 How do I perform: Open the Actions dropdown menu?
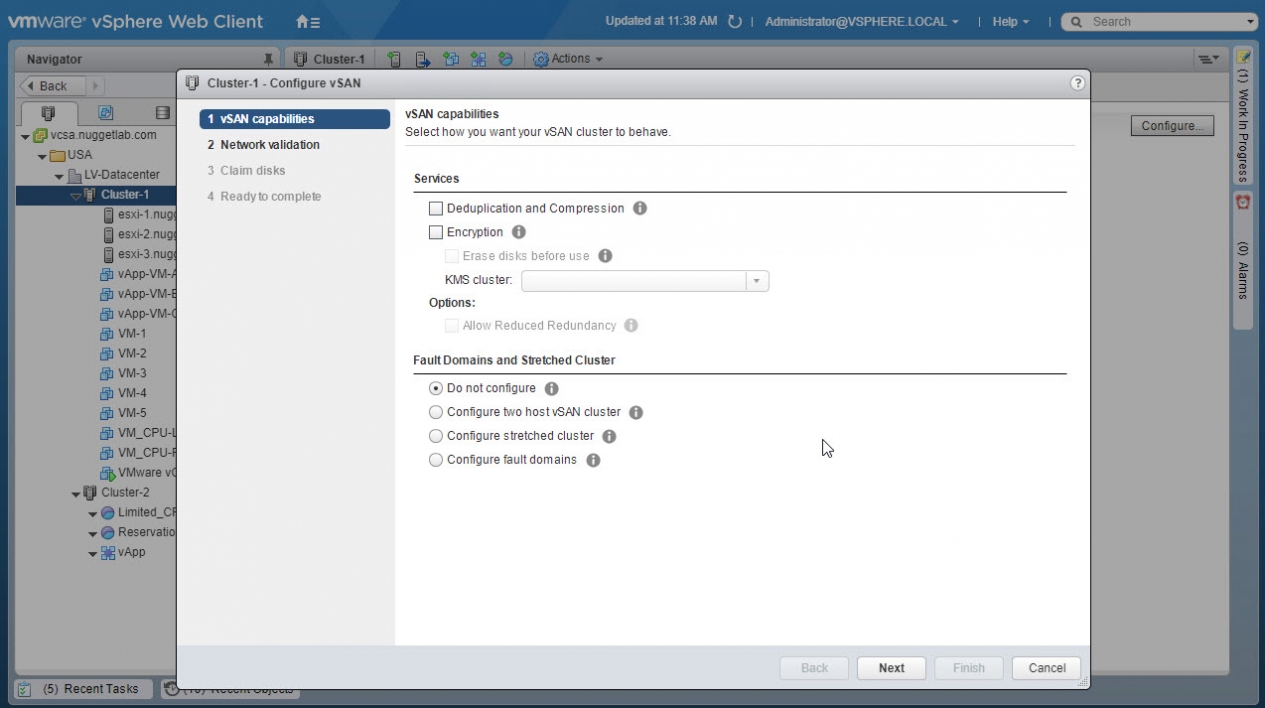click(x=569, y=59)
